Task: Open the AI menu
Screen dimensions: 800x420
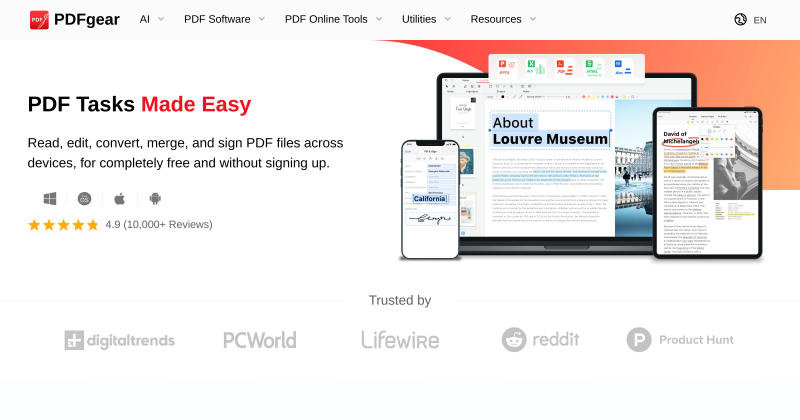Action: click(x=145, y=19)
